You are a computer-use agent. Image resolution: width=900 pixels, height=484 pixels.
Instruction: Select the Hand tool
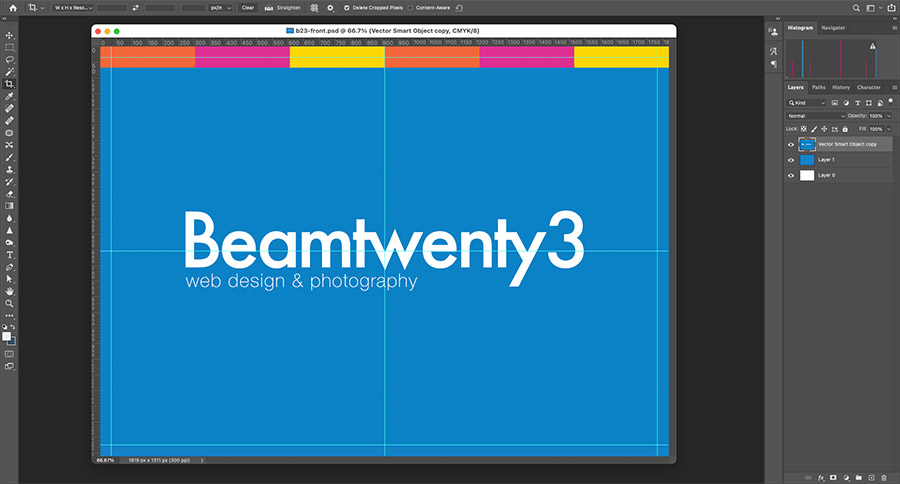click(9, 291)
